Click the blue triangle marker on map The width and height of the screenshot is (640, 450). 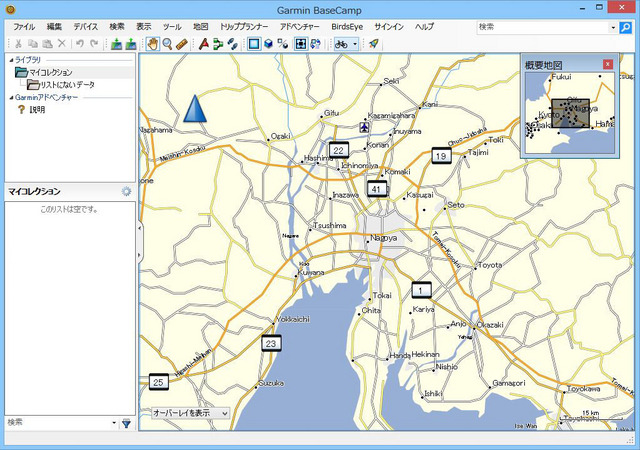[195, 109]
